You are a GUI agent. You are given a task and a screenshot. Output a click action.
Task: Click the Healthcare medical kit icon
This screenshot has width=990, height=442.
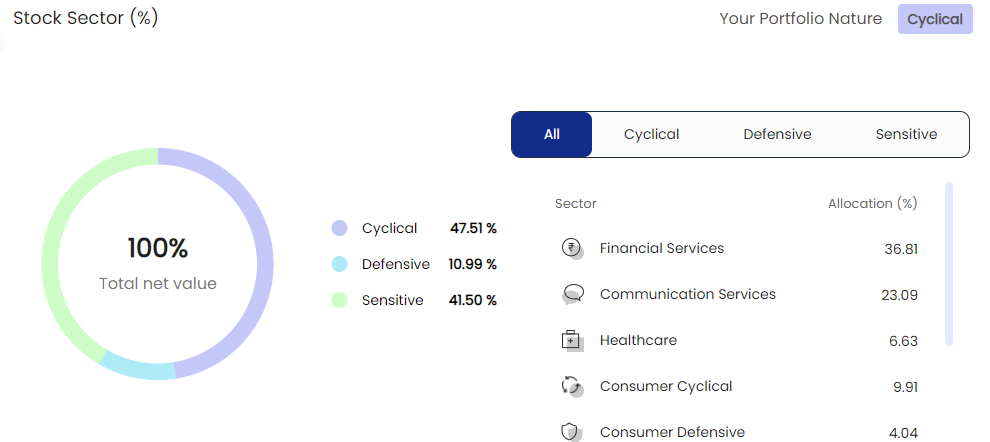click(572, 341)
